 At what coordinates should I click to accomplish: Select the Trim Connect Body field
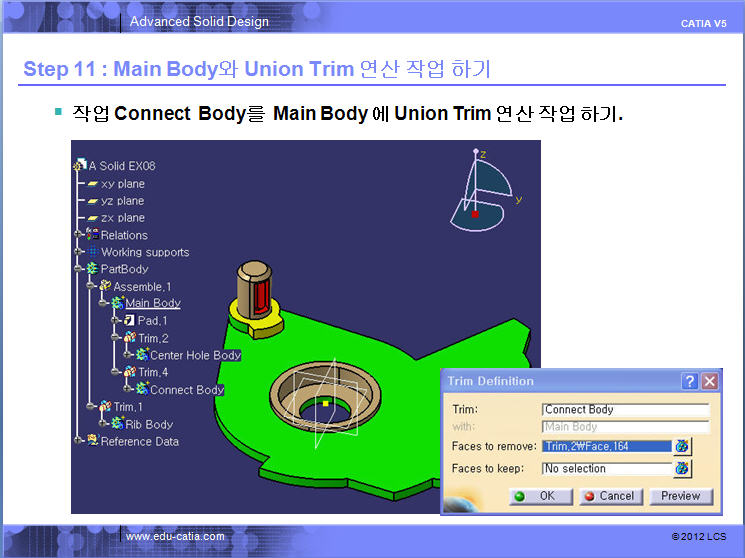(x=625, y=409)
